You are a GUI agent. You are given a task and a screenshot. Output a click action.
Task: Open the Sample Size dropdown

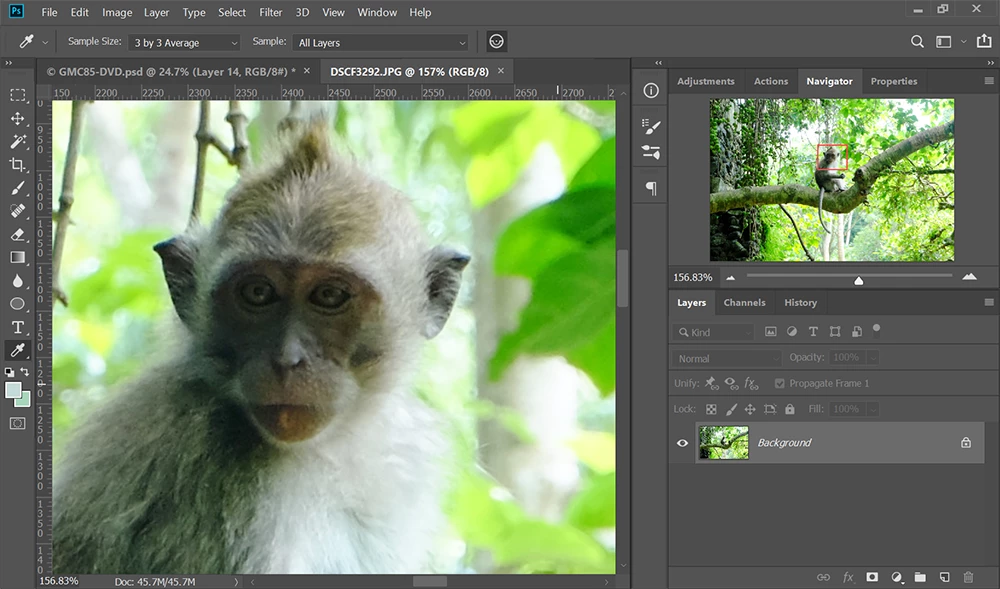click(x=186, y=43)
